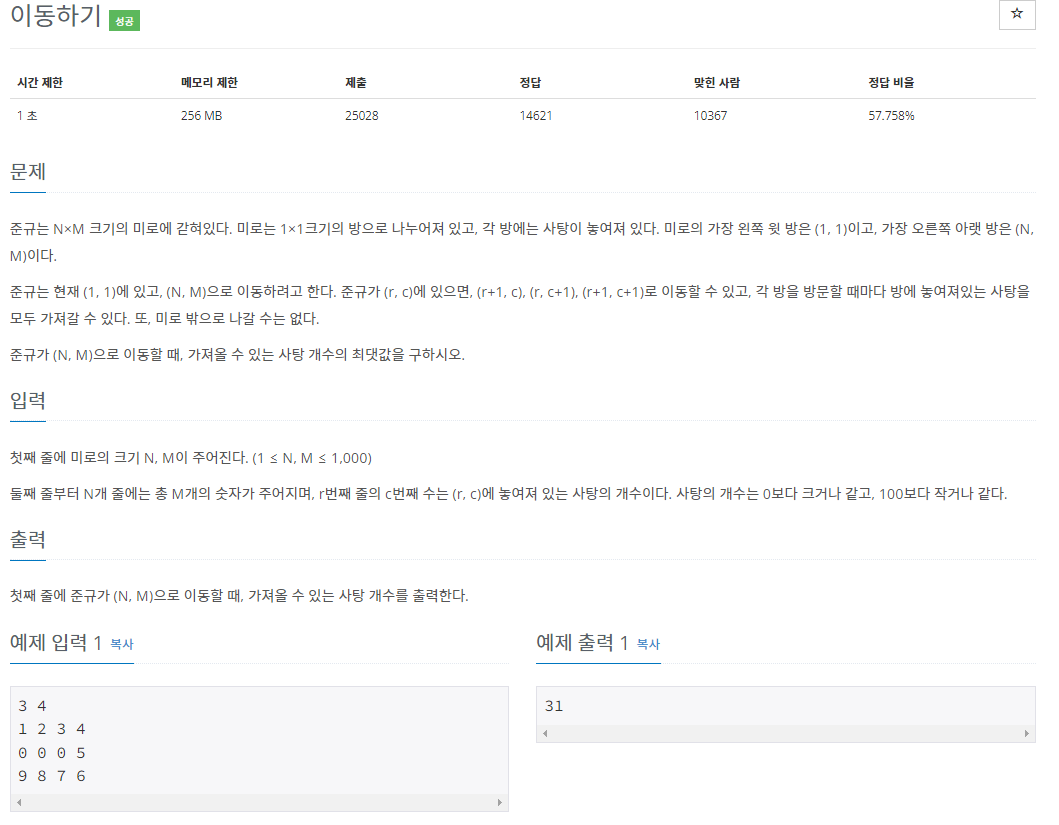
Task: Click the output line starting 첫째 줄에 준규가 (N, M)으로
Action: click(x=239, y=595)
